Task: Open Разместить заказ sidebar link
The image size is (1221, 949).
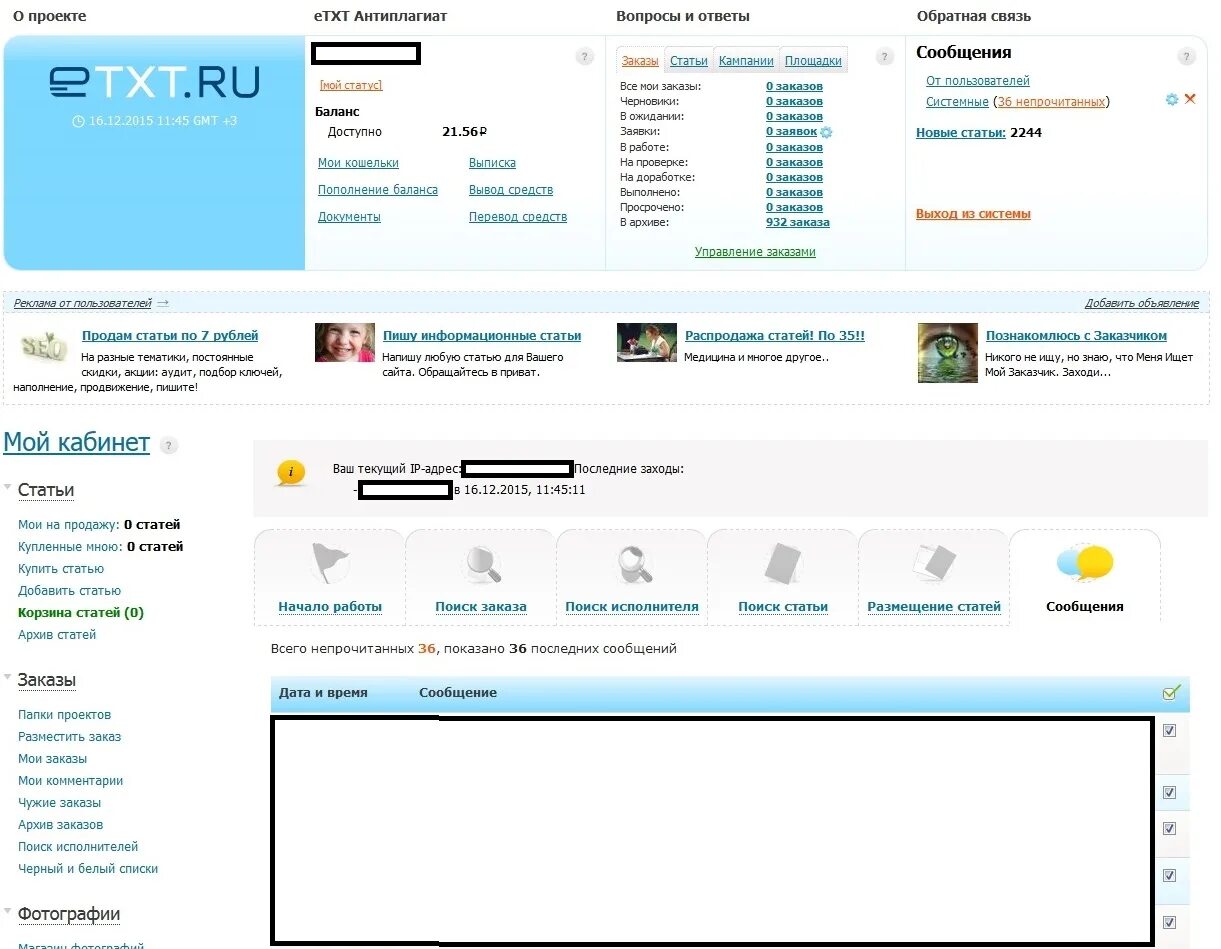Action: click(69, 737)
